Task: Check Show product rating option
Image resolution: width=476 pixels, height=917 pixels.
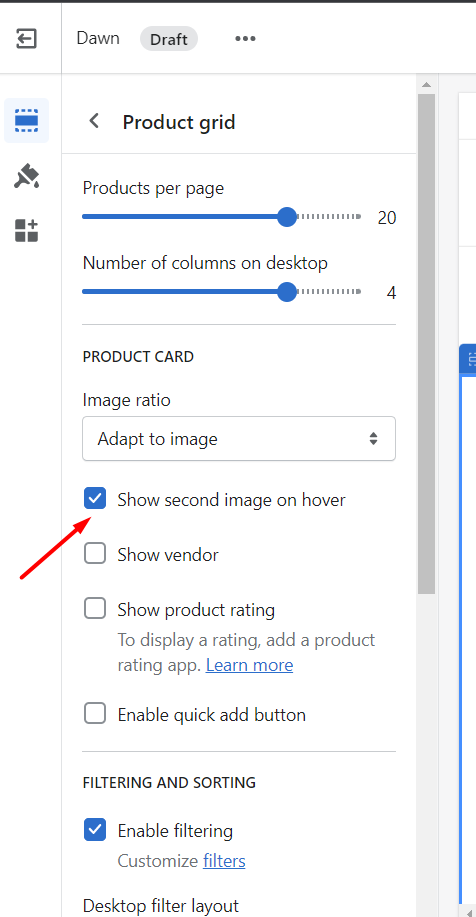Action: (95, 608)
